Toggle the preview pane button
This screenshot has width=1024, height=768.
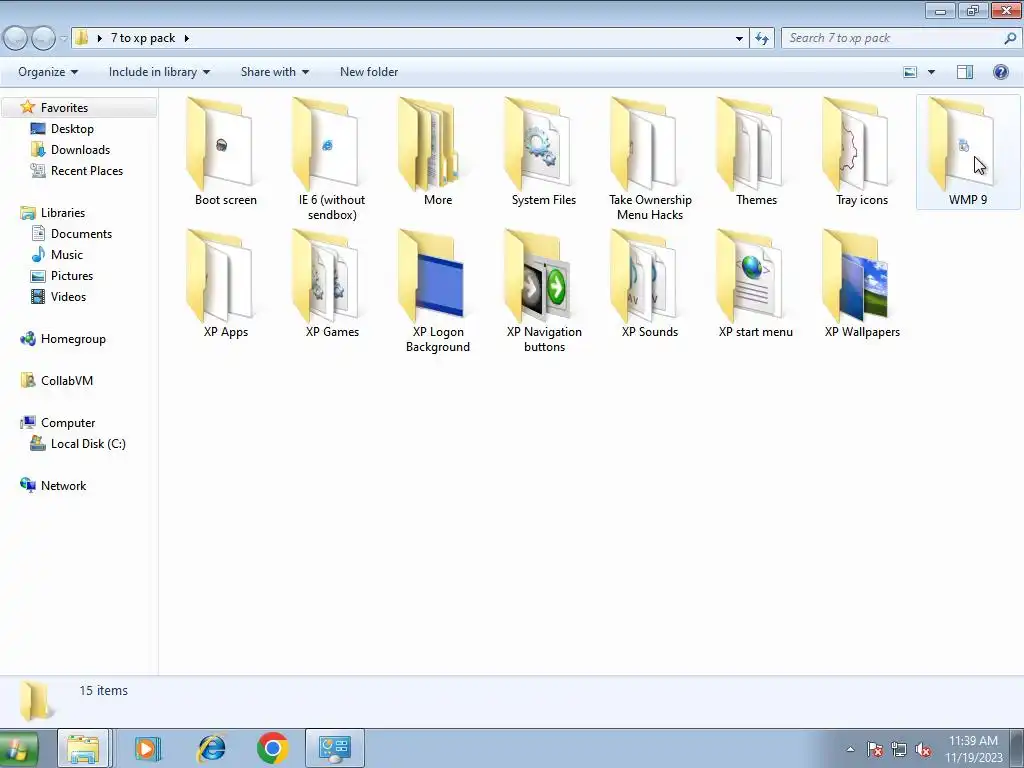pyautogui.click(x=964, y=72)
